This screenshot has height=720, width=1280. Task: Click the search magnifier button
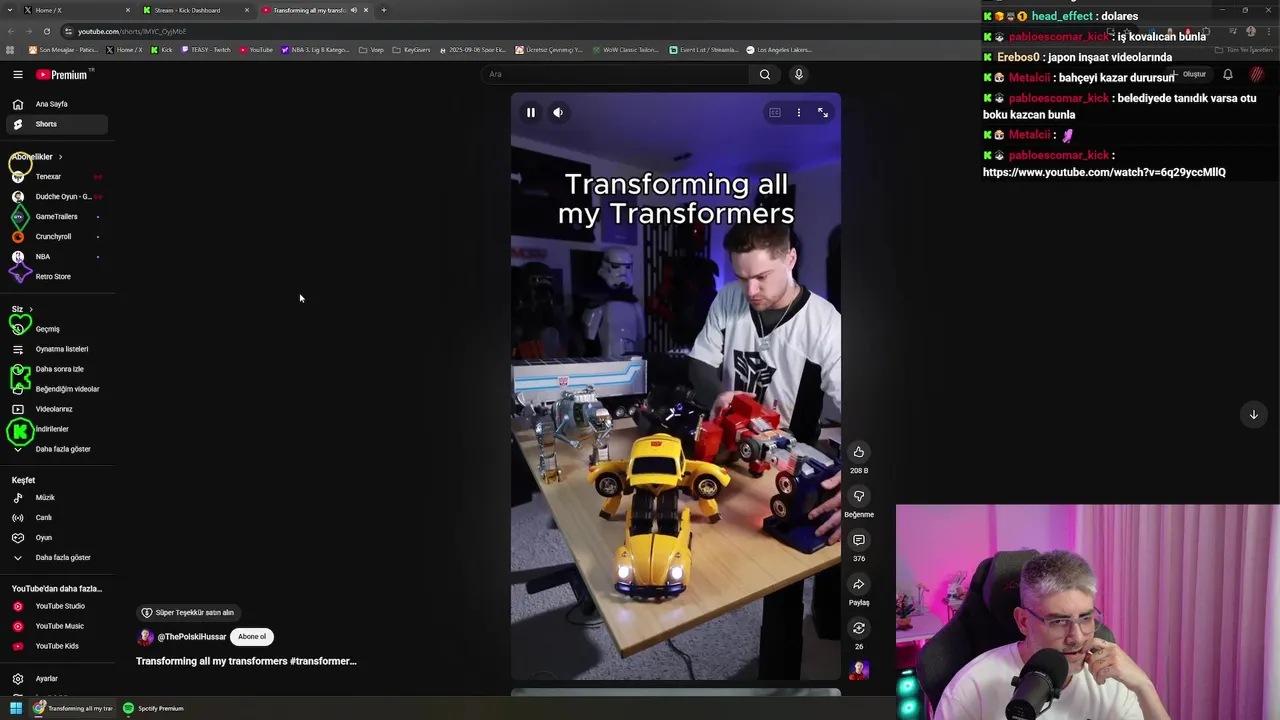pyautogui.click(x=765, y=74)
